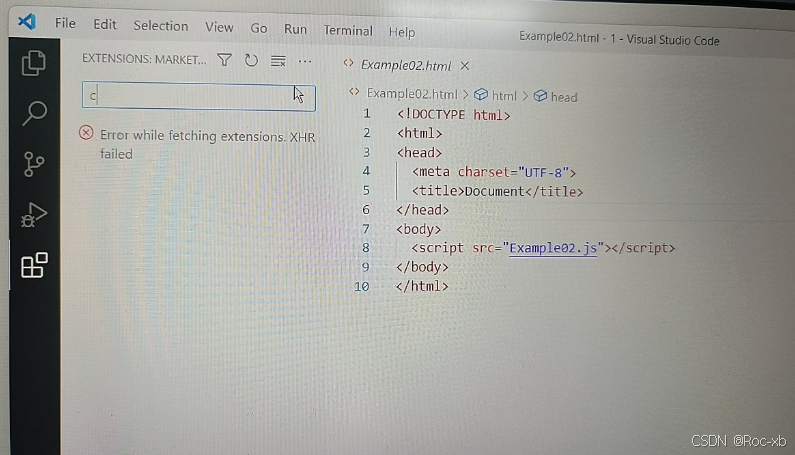
Task: Place cursor on the closing </head> tag
Action: 422,210
